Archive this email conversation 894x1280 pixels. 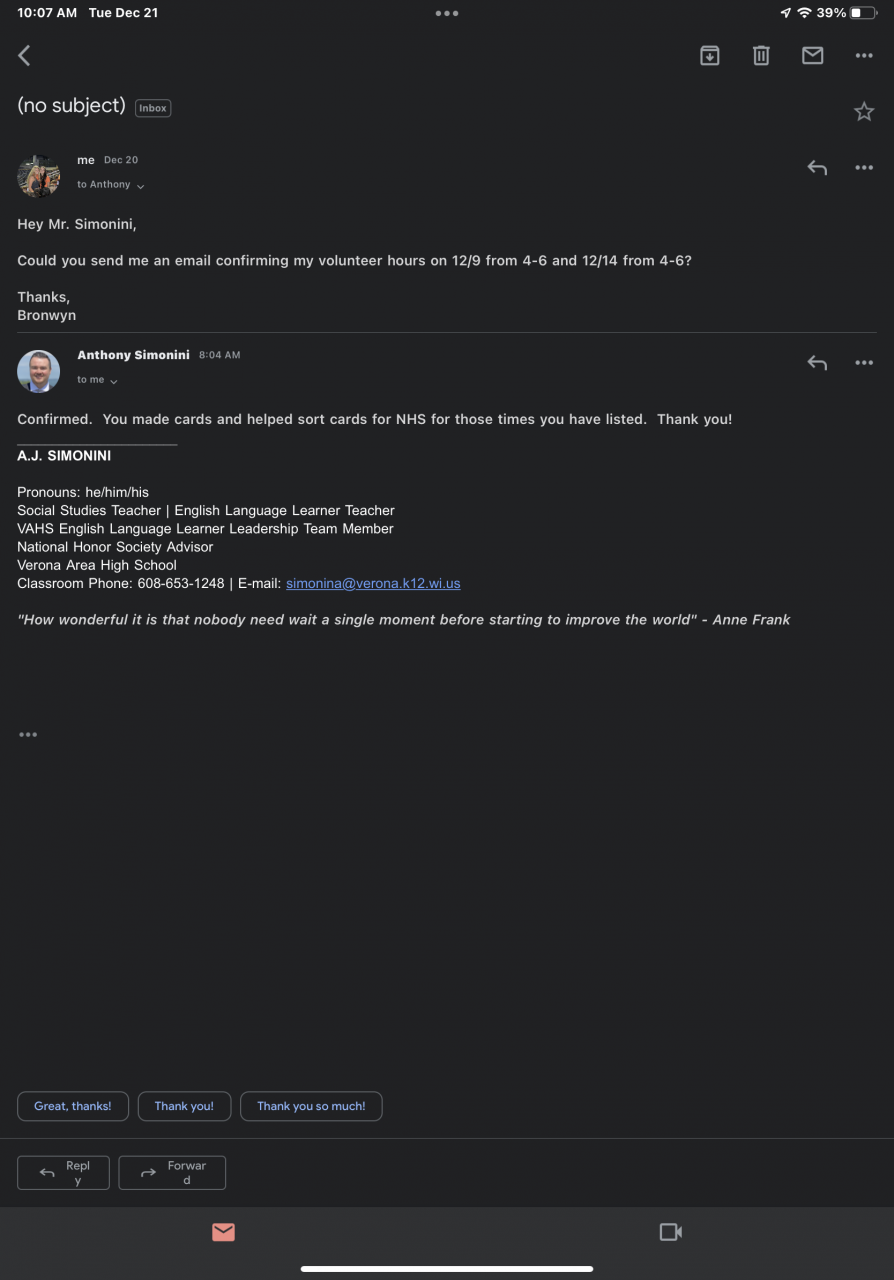point(710,56)
